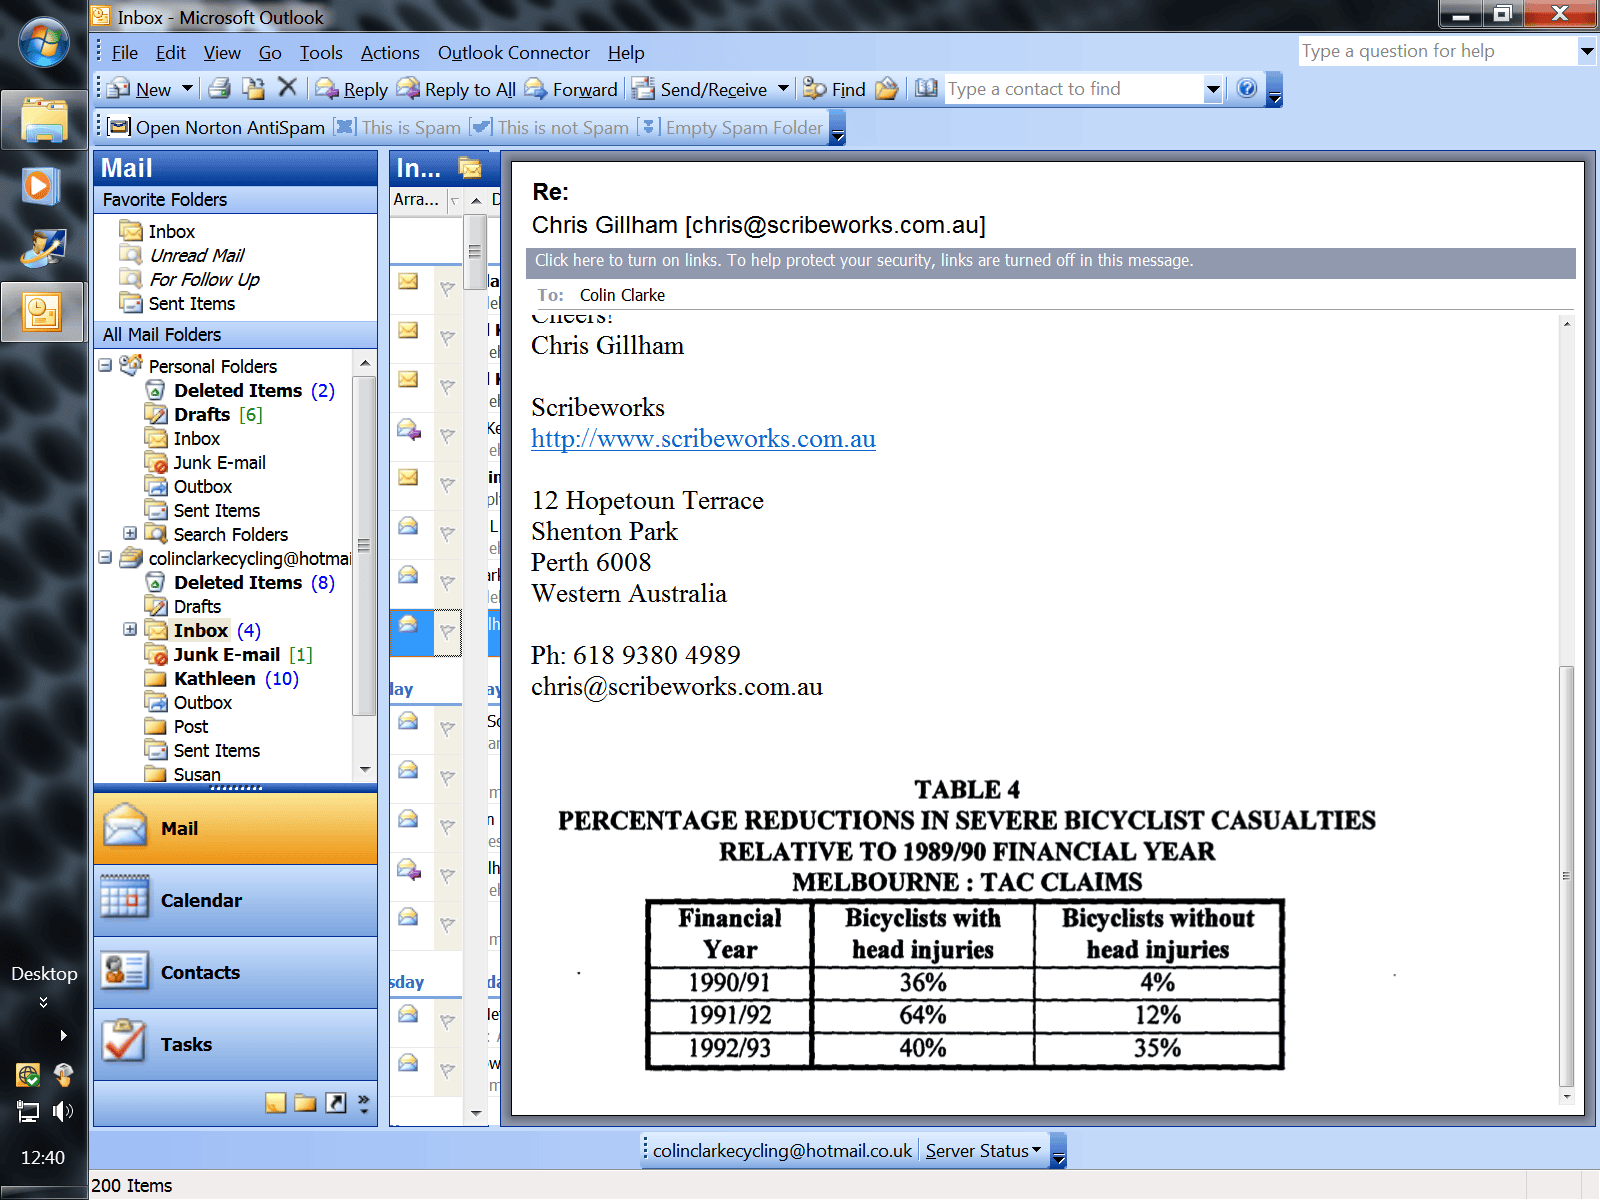Click the Shortcuts icon in navigation pane
1600x1200 pixels.
tap(336, 1103)
